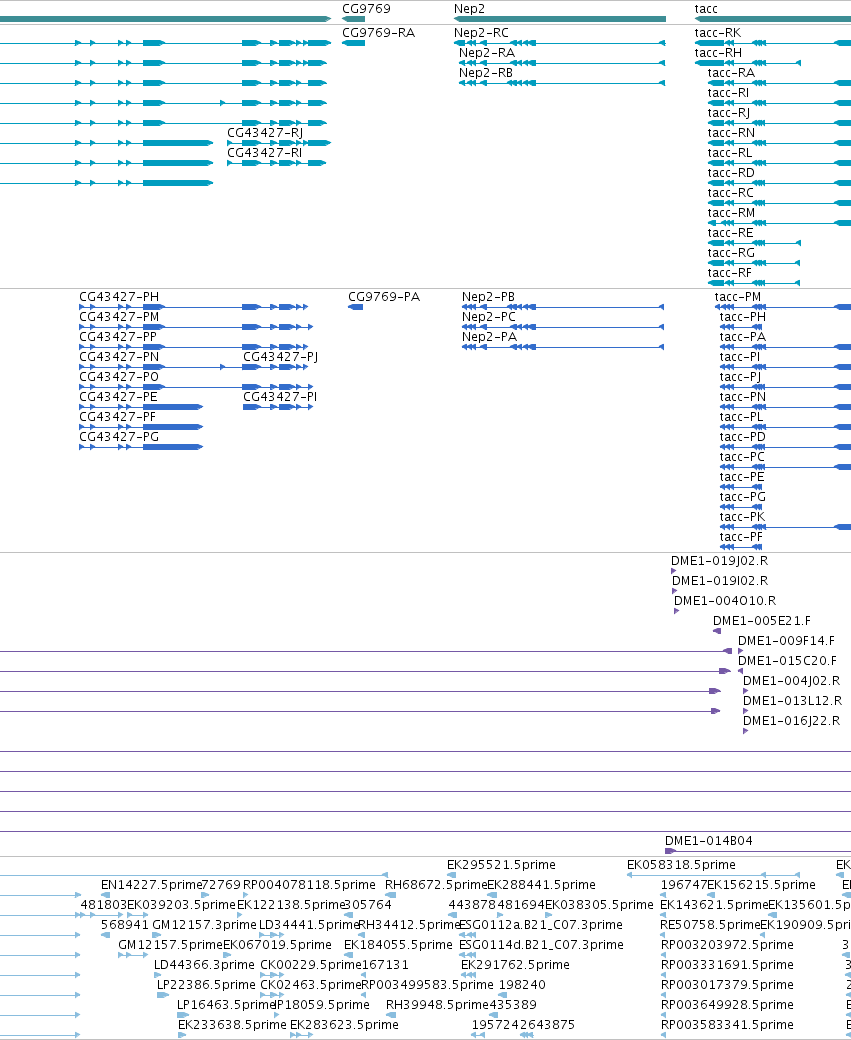This screenshot has height=1040, width=851.
Task: Select clone DME1-004O10.R
Action: (725, 600)
